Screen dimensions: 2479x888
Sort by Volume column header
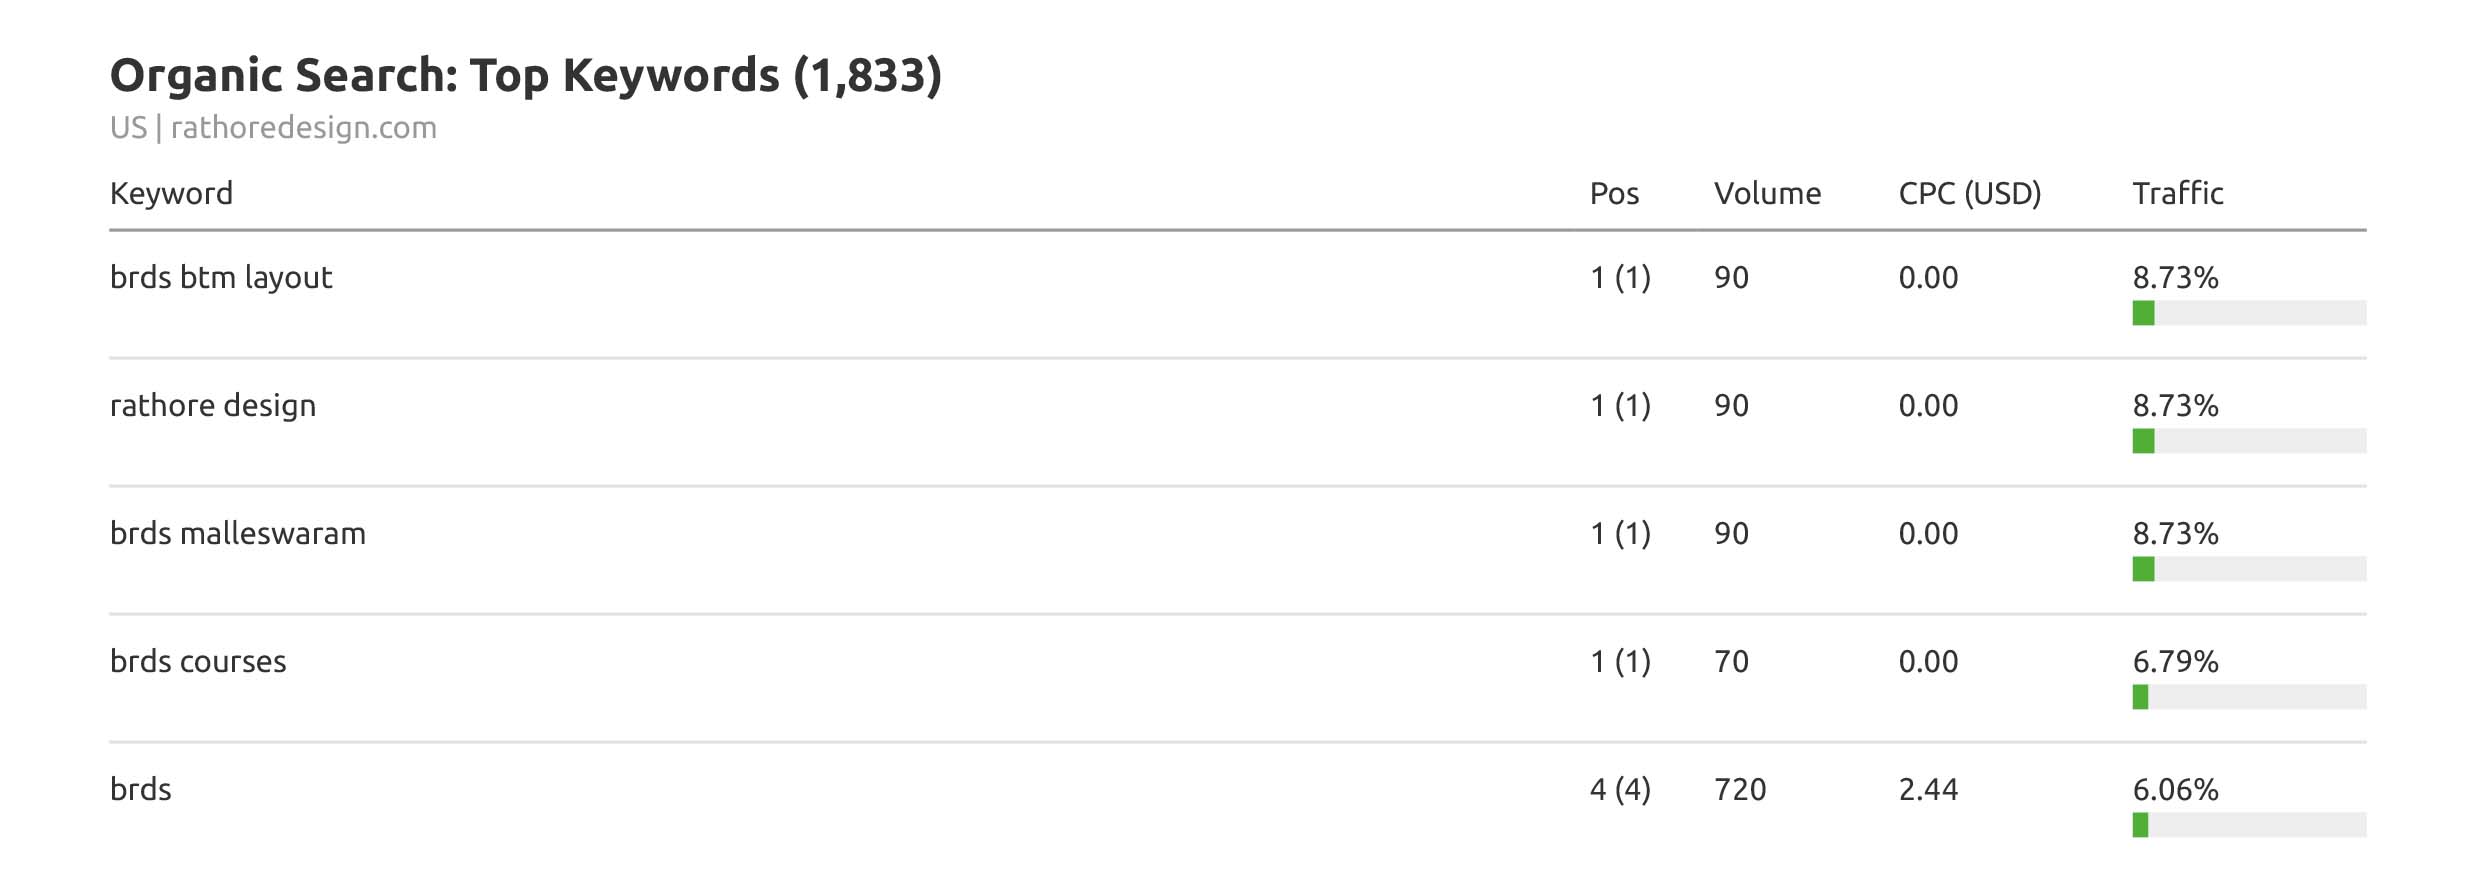coord(1767,193)
